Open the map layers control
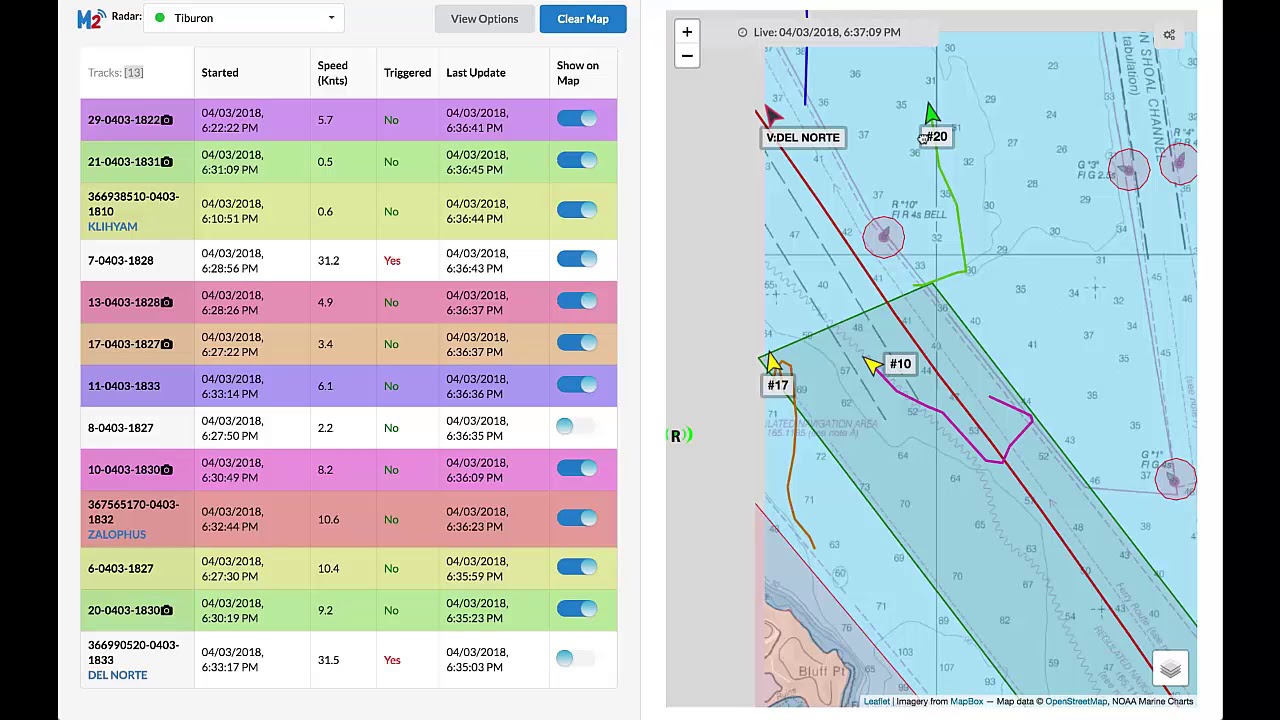Screen dimensions: 1280x720 (1170, 669)
